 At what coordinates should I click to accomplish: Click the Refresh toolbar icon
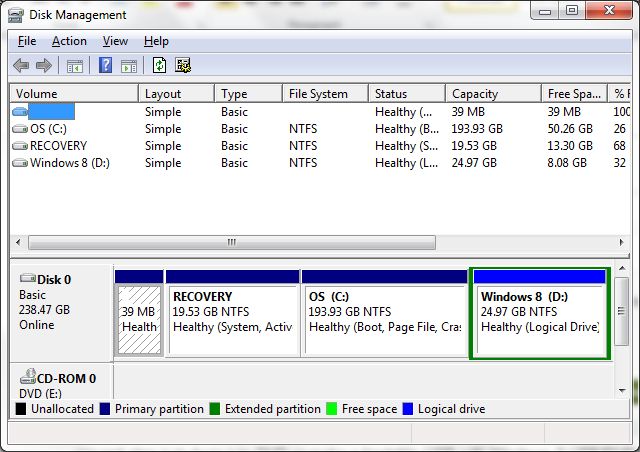tap(159, 66)
